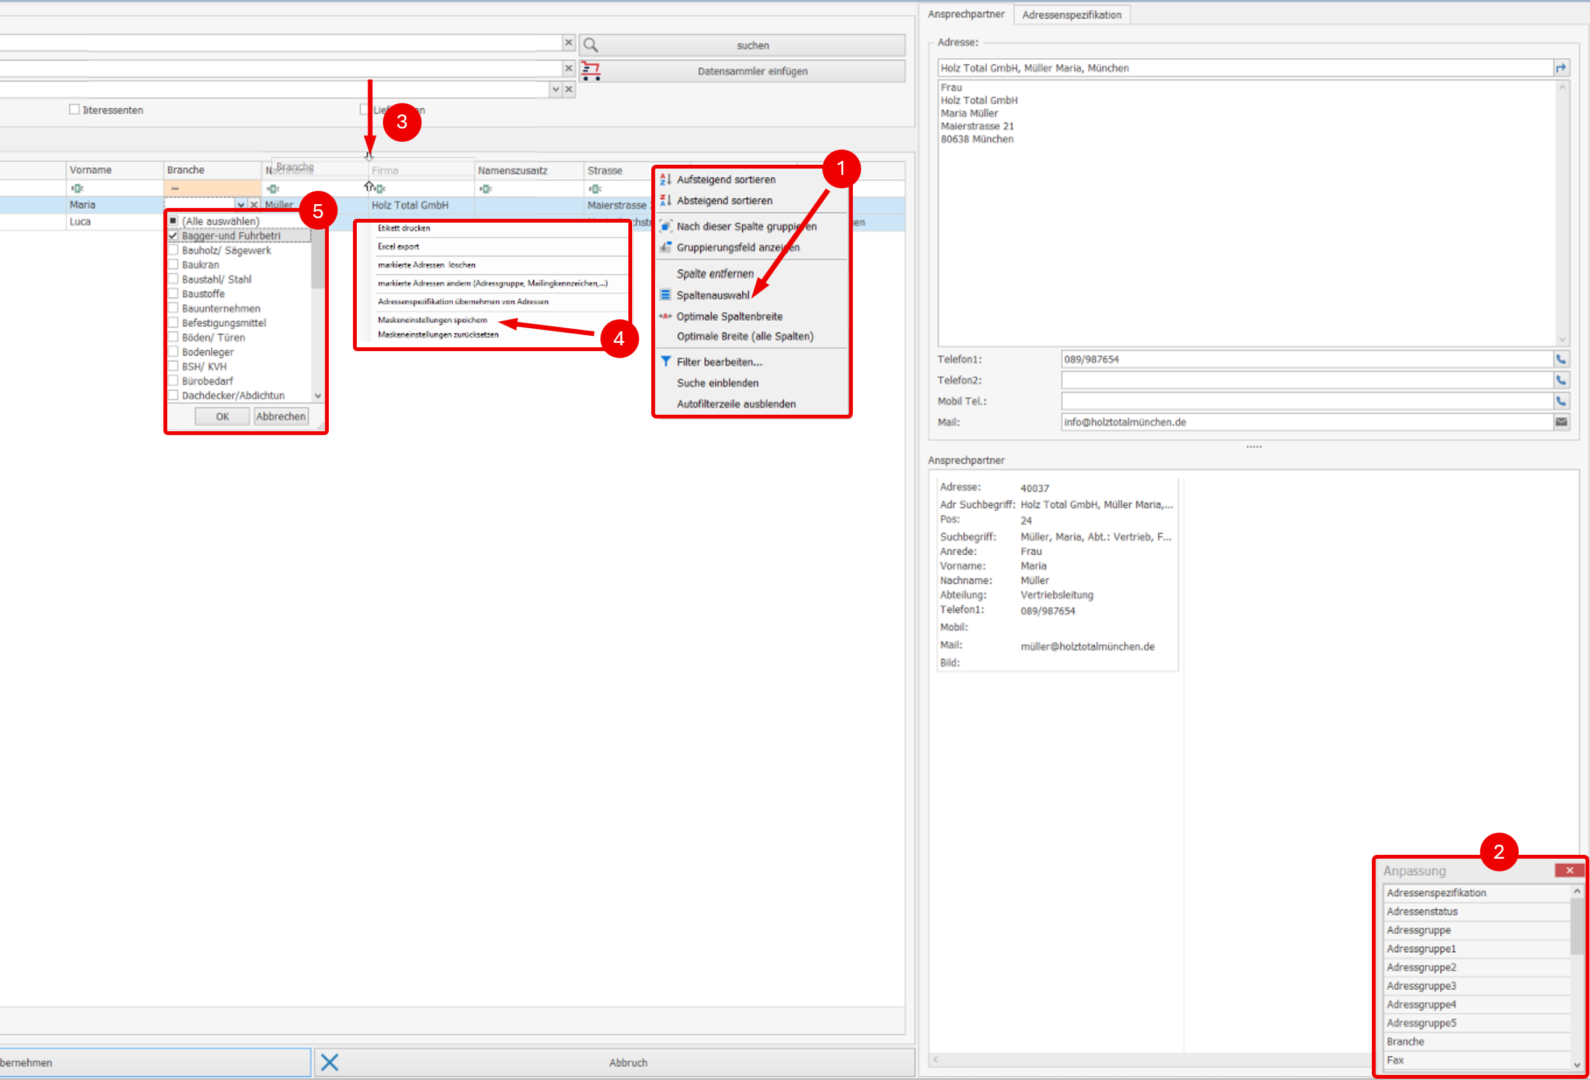
Task: Toggle the Interessenten checkbox
Action: pos(74,109)
